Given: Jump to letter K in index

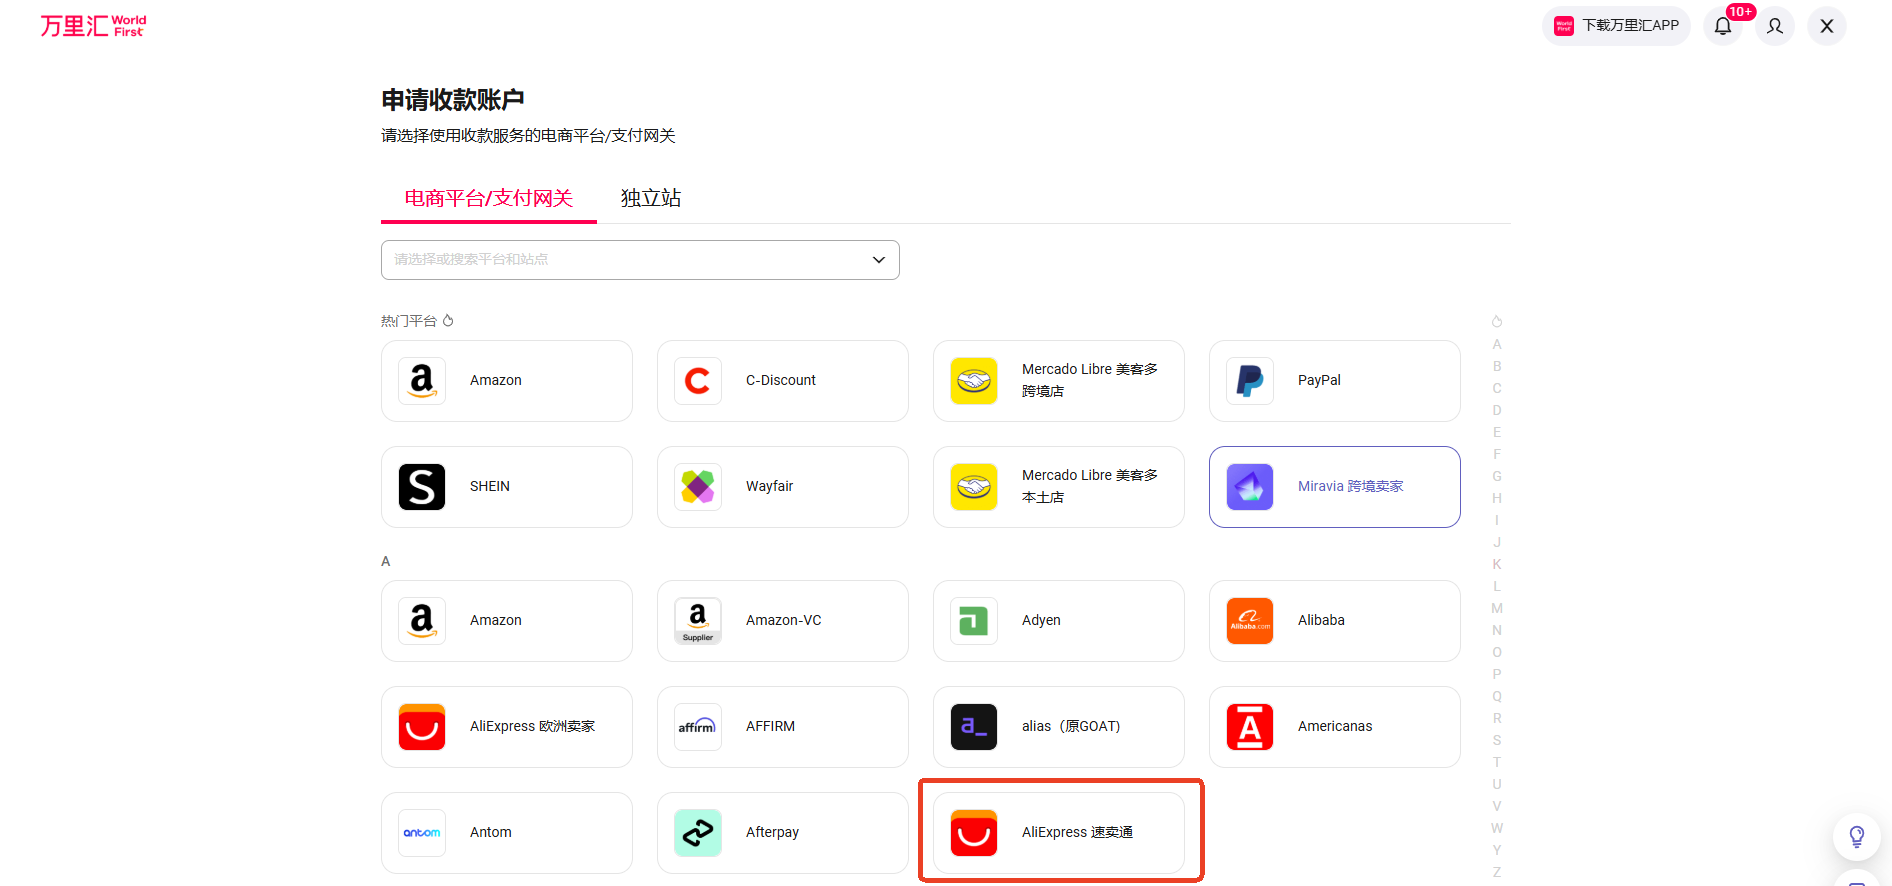Looking at the screenshot, I should pyautogui.click(x=1497, y=564).
